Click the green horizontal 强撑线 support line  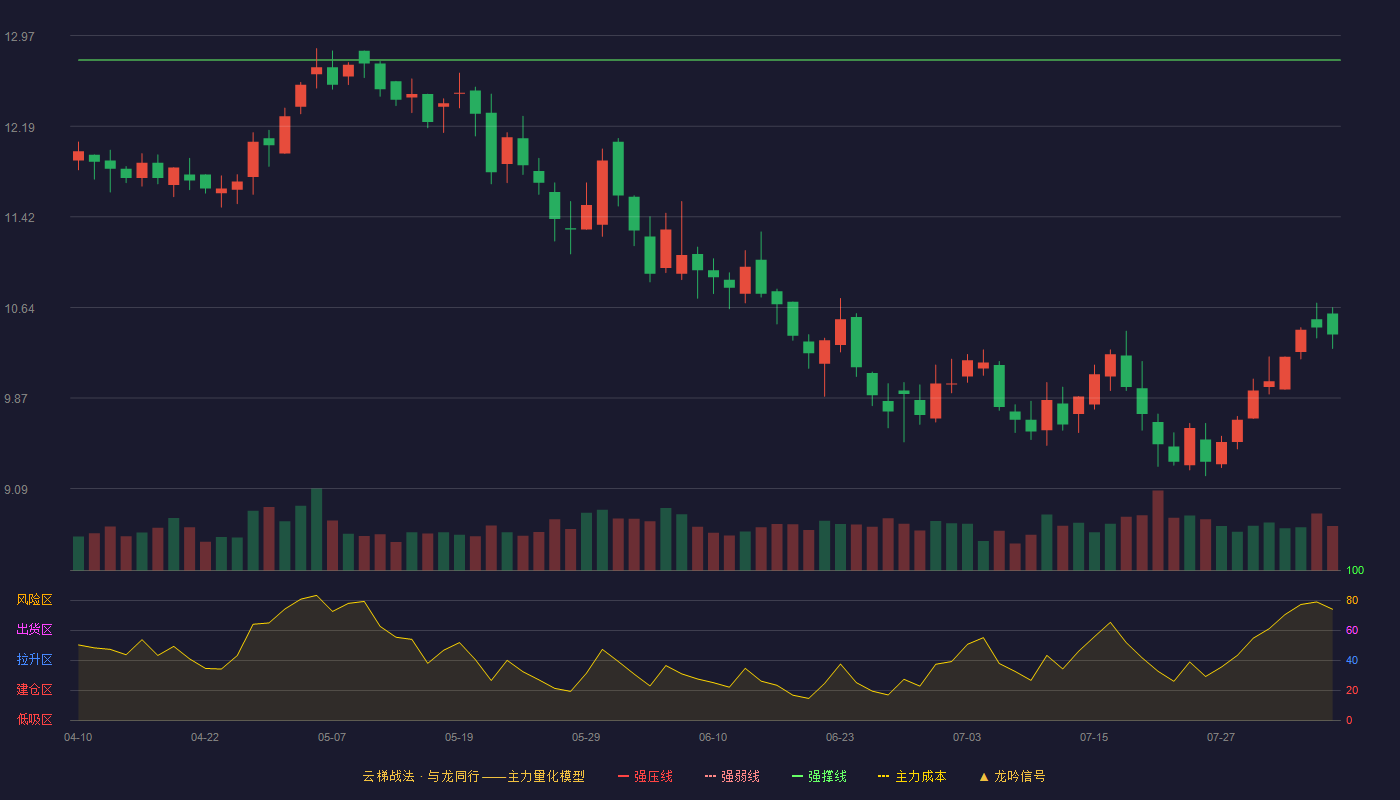709,60
